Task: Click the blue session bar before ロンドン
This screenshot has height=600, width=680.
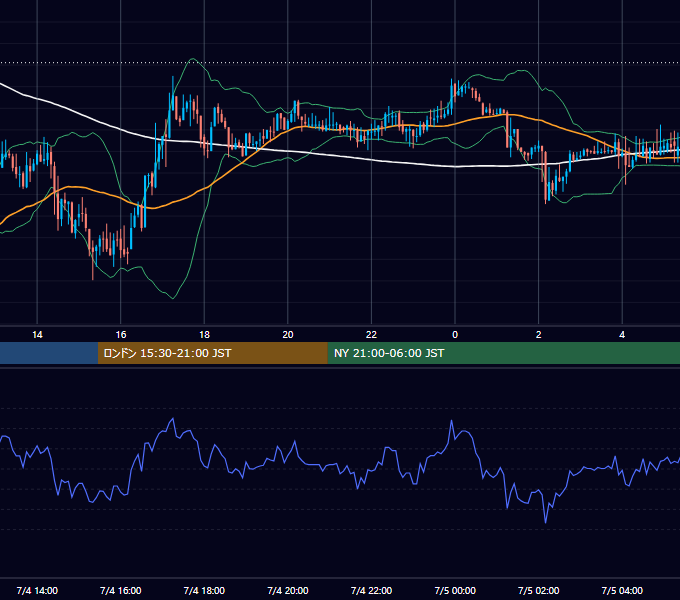Action: [x=49, y=353]
